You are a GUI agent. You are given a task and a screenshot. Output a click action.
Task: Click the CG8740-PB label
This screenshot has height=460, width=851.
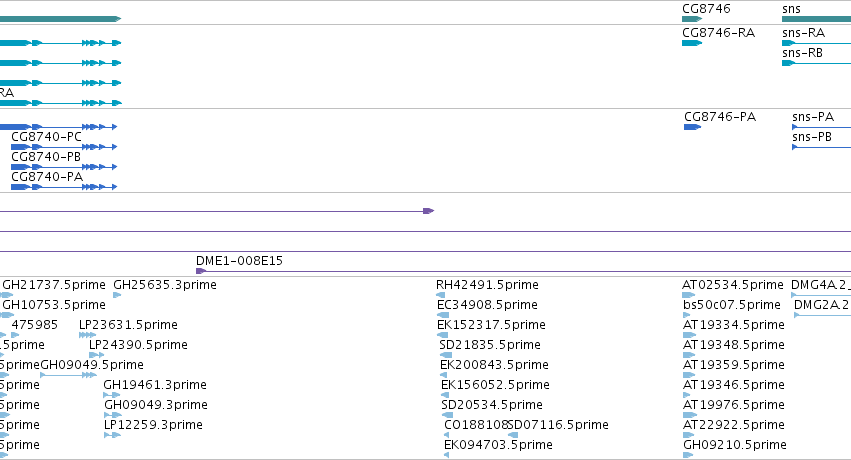(x=46, y=157)
